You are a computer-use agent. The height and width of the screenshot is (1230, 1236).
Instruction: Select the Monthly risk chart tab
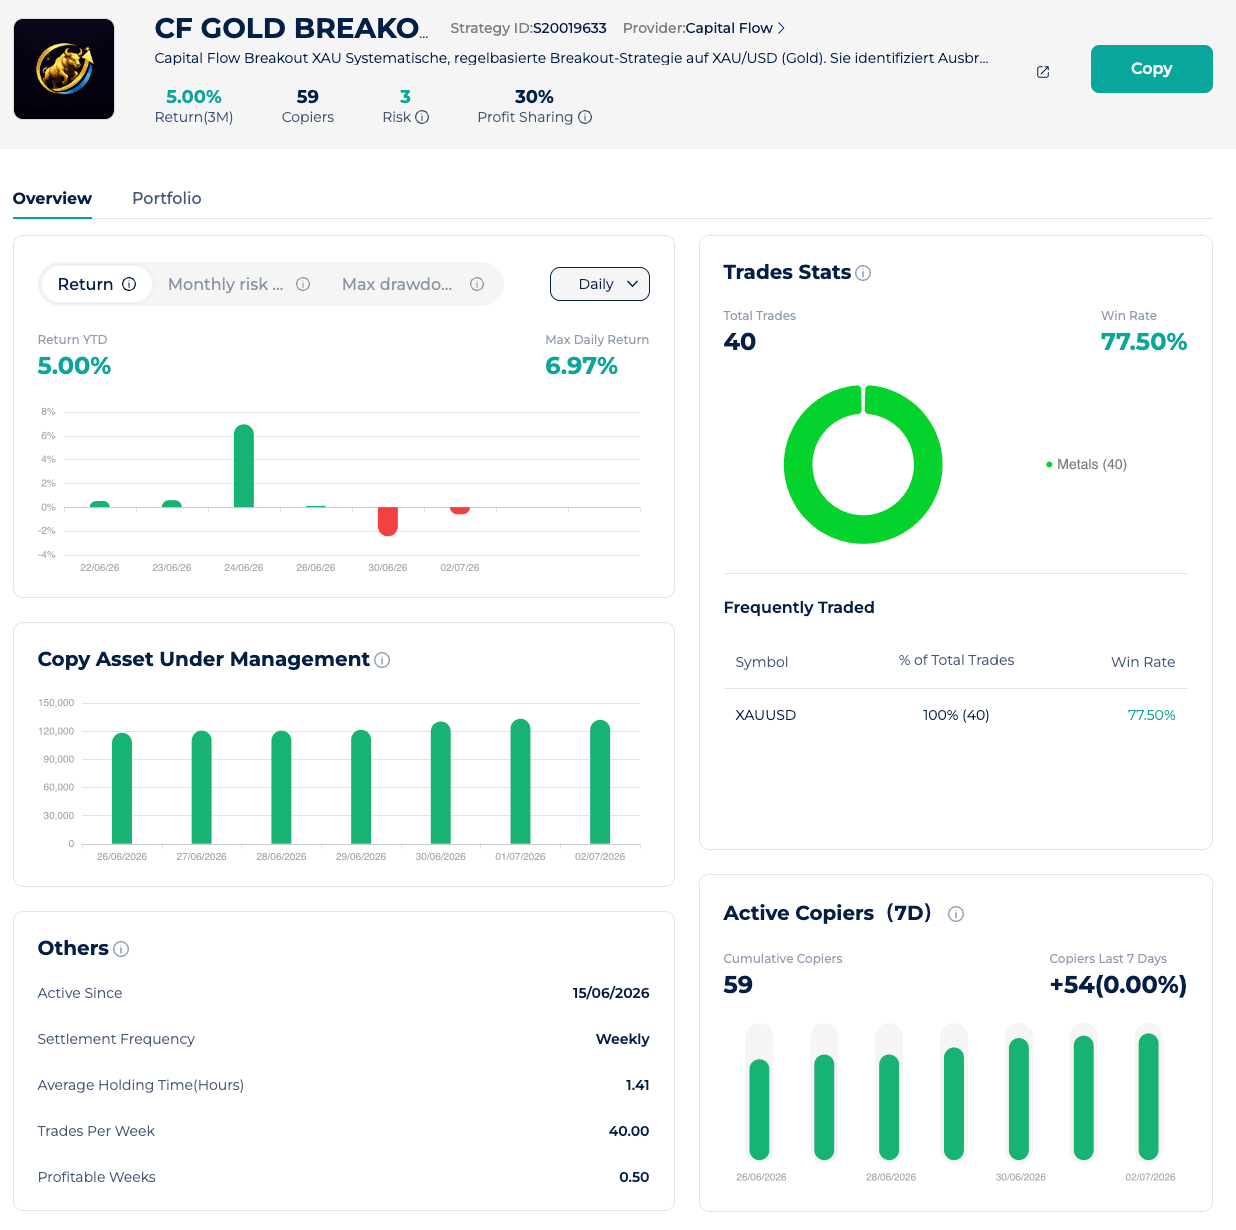coord(239,284)
